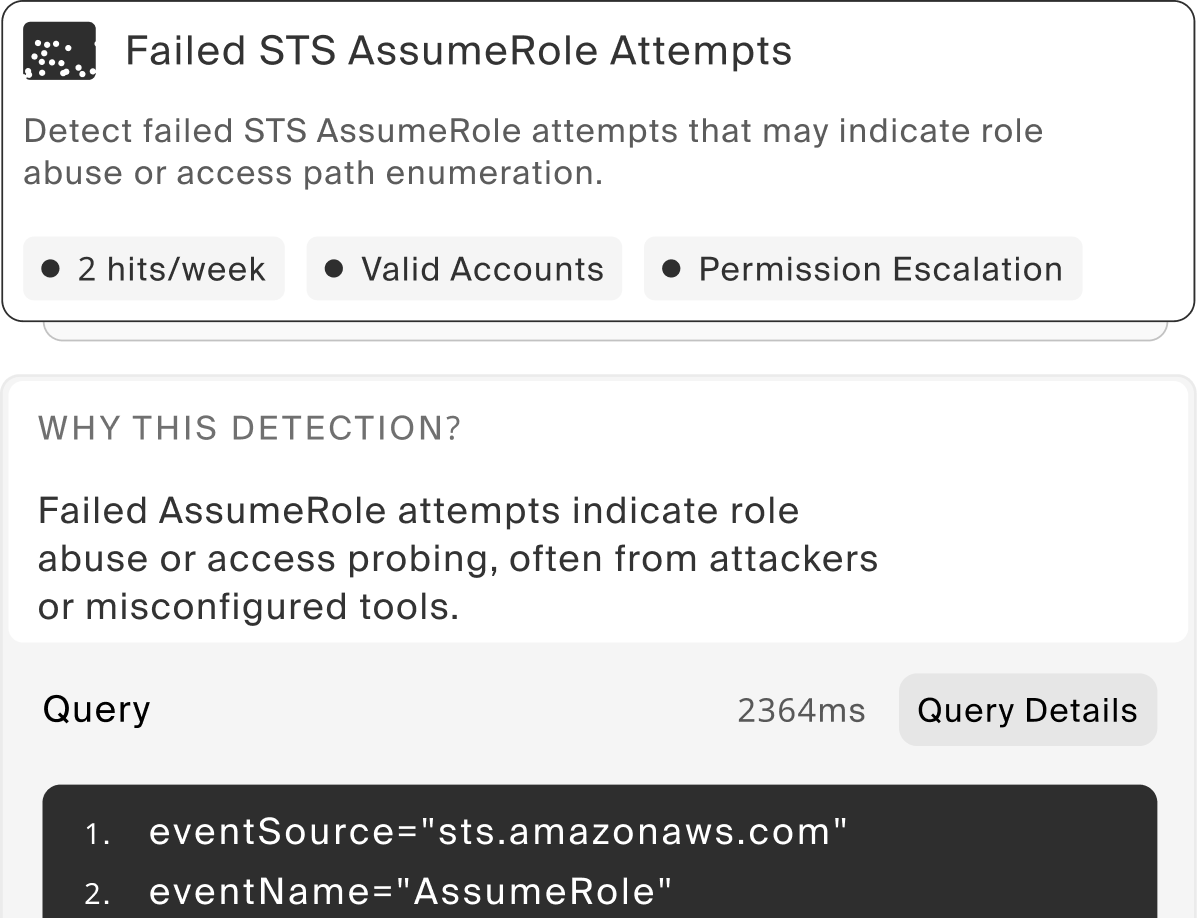Click the eventSource query line
The height and width of the screenshot is (918, 1197).
498,832
